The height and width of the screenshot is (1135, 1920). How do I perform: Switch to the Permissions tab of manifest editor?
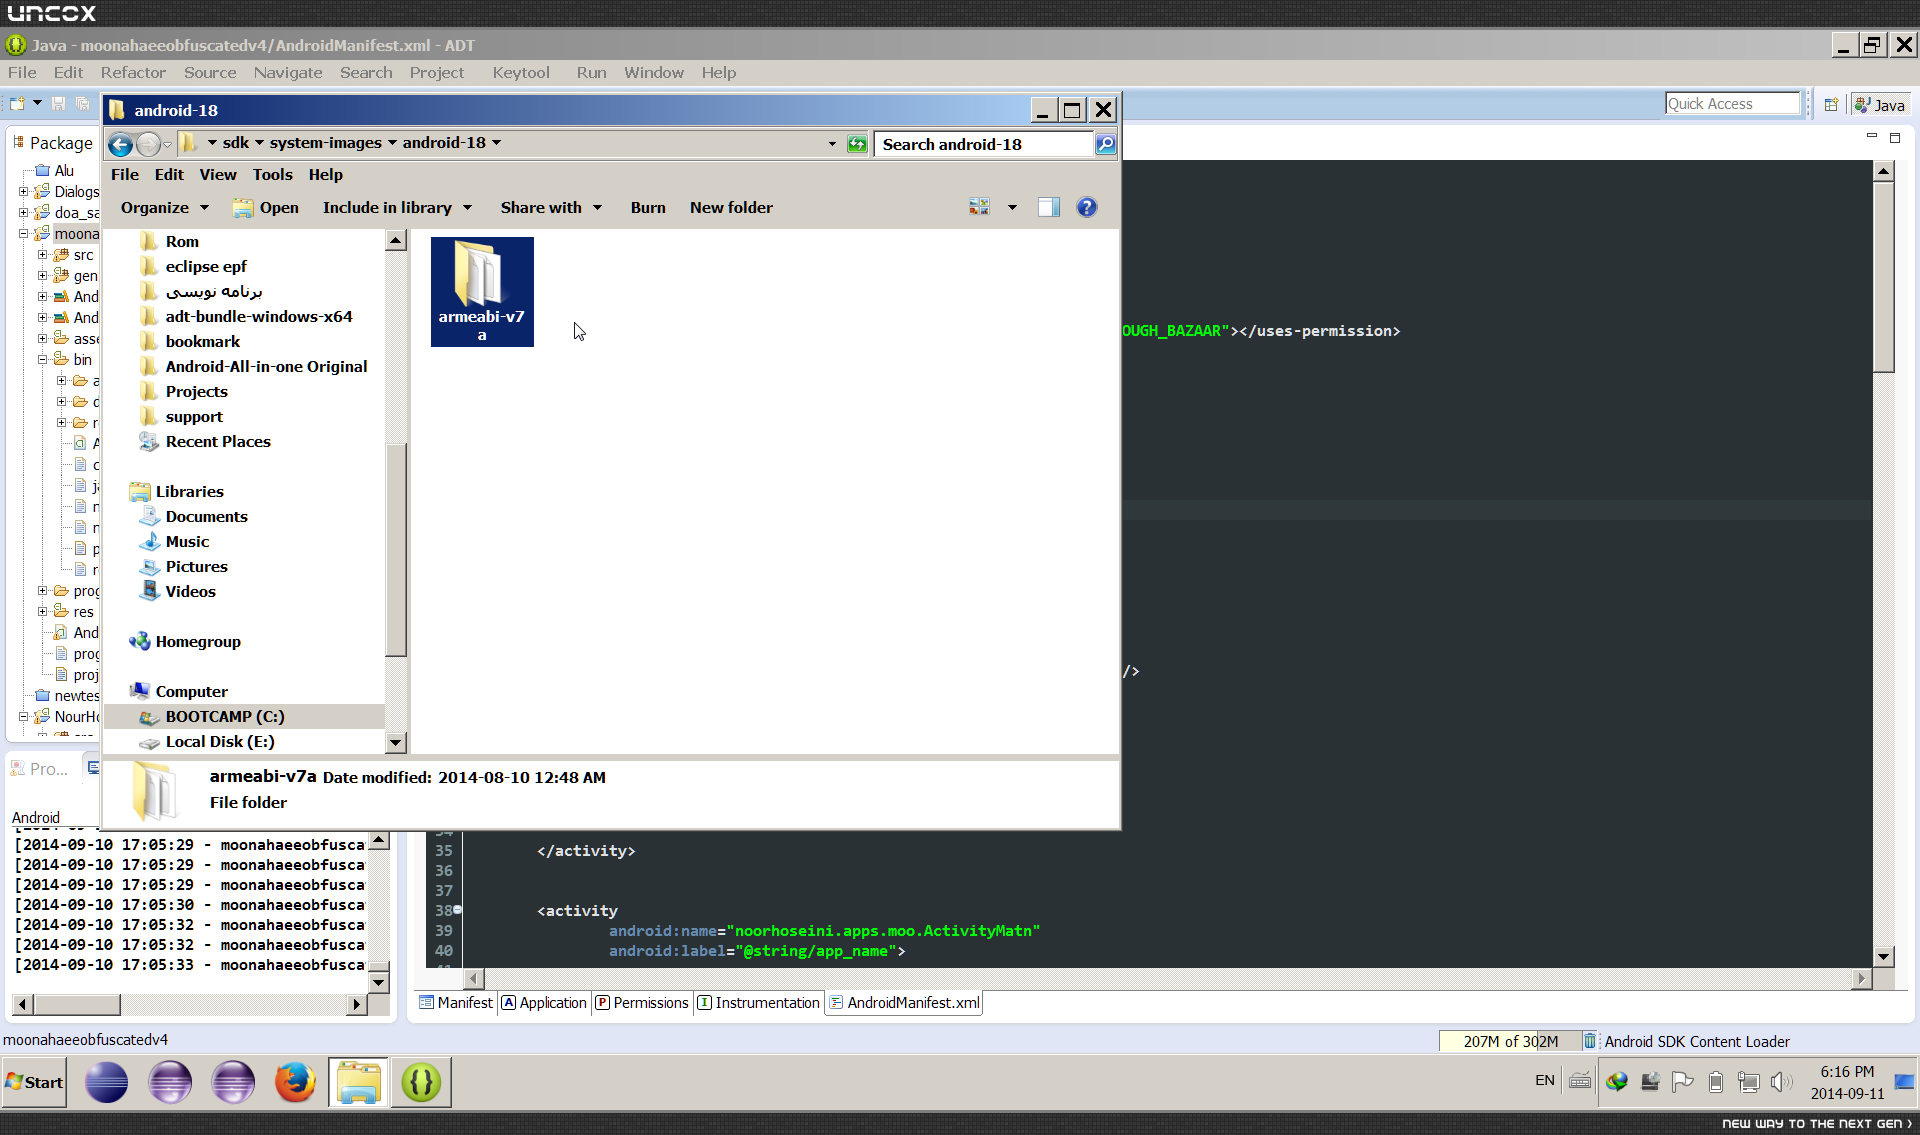click(642, 1003)
